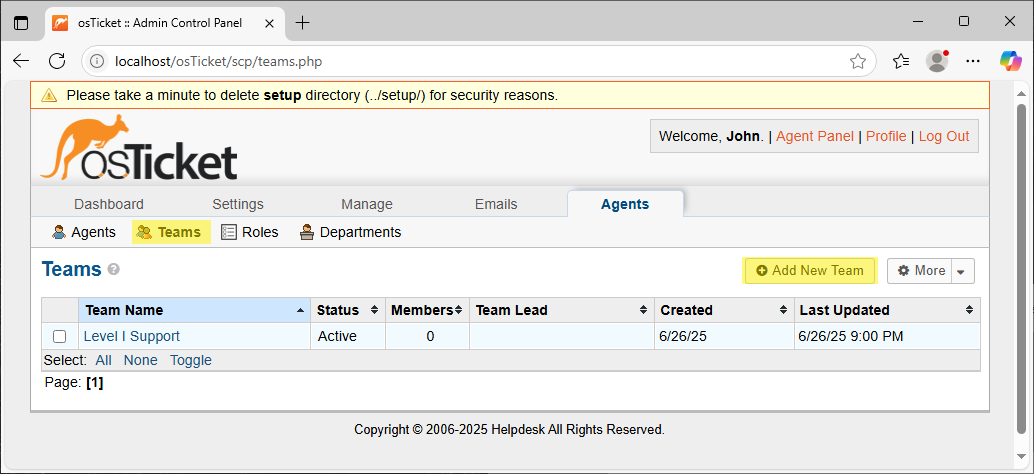This screenshot has width=1034, height=474.
Task: Close the osTicket Admin Control Panel tab
Action: 271,22
